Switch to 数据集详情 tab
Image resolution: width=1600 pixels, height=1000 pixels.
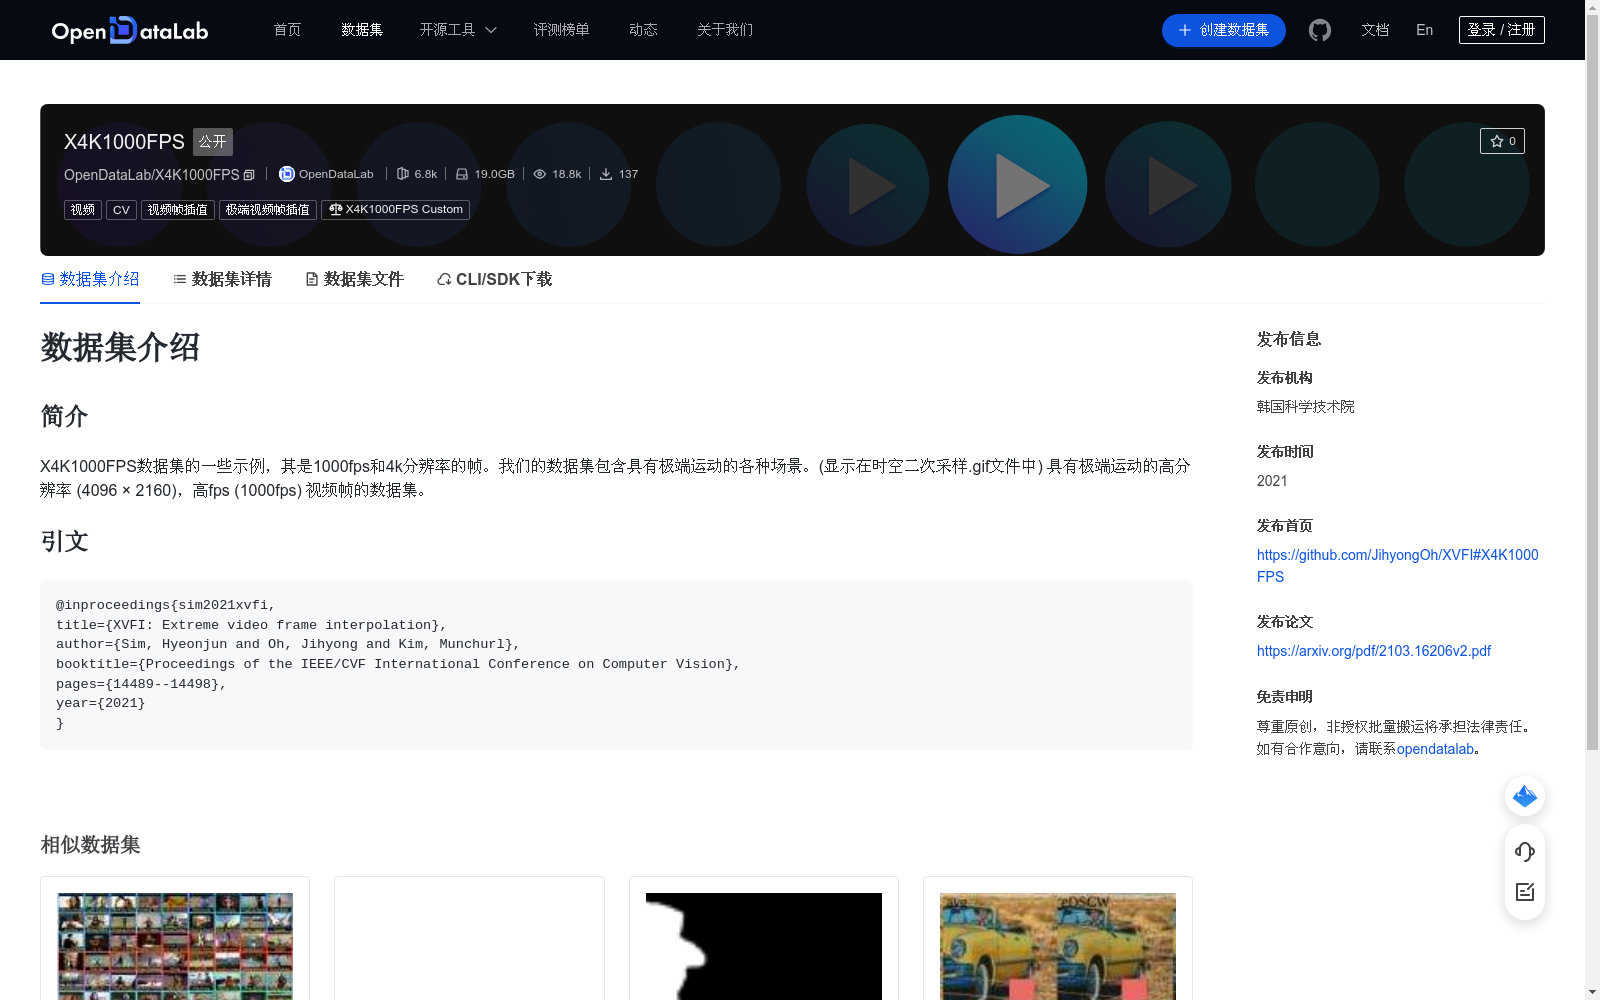coord(222,279)
